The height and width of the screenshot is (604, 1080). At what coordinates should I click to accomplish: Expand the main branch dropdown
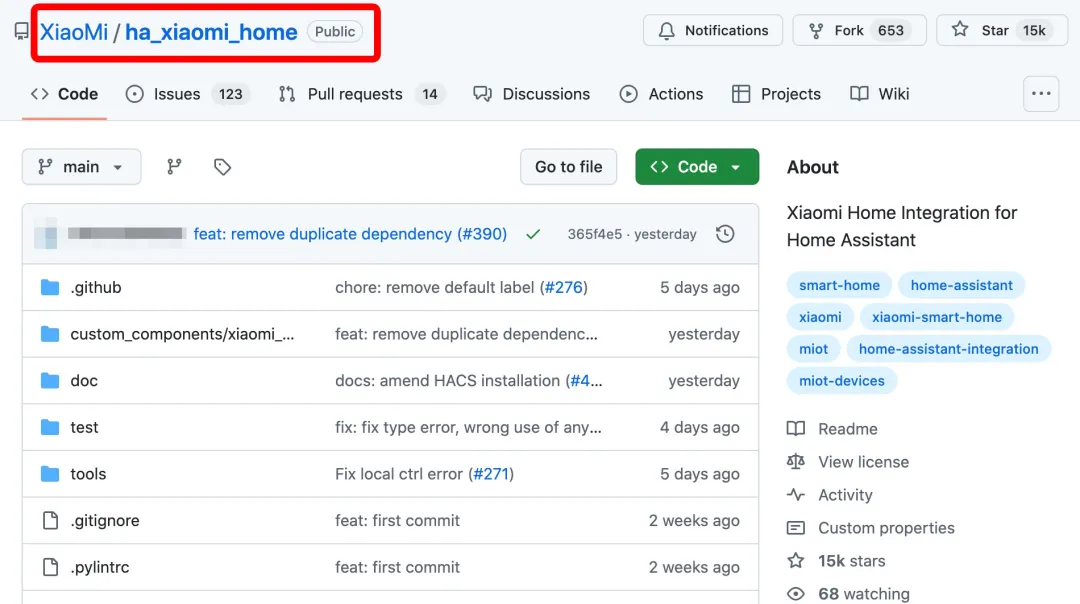point(81,167)
